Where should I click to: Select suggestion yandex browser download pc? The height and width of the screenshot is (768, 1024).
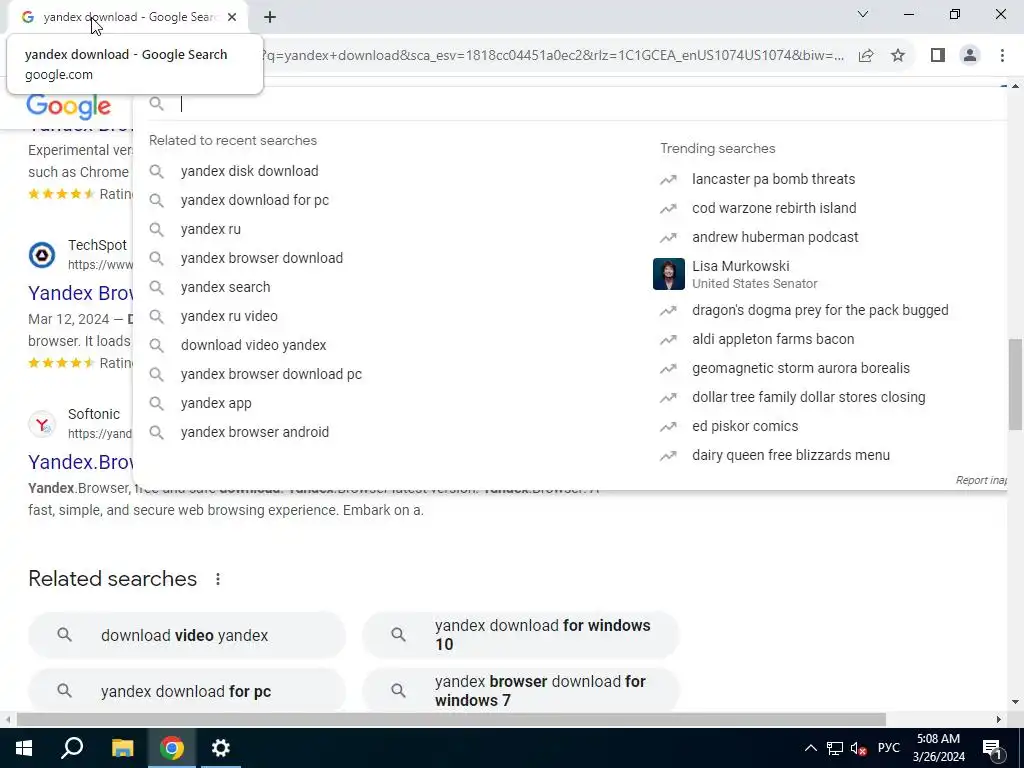click(271, 374)
